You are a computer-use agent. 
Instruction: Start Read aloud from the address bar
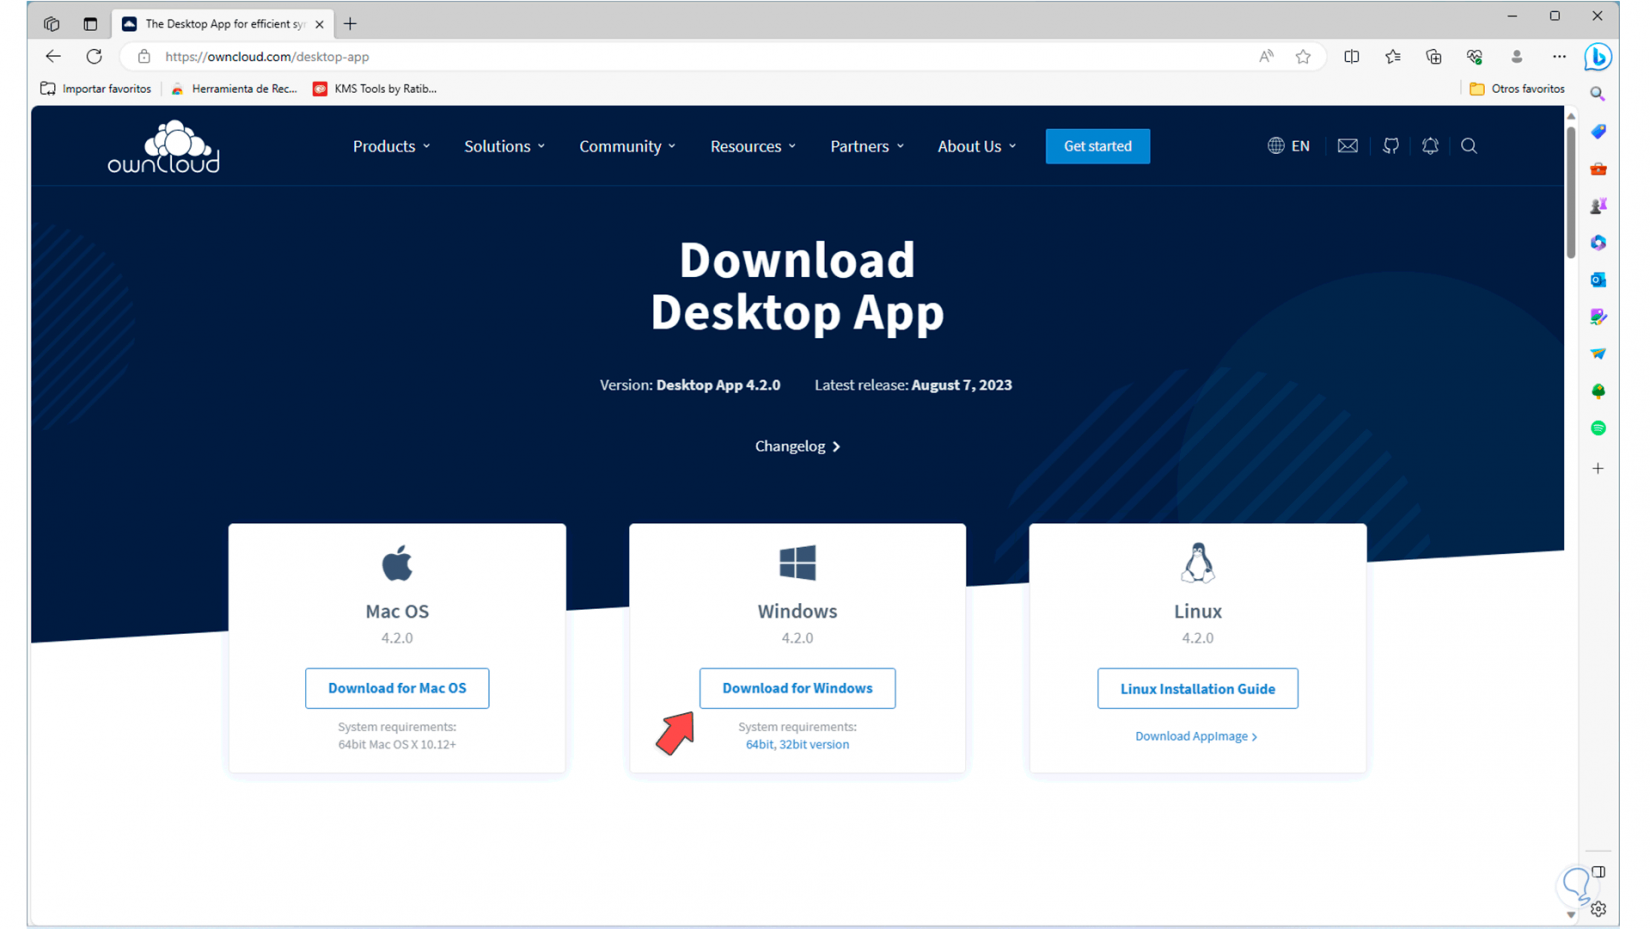pyautogui.click(x=1266, y=57)
